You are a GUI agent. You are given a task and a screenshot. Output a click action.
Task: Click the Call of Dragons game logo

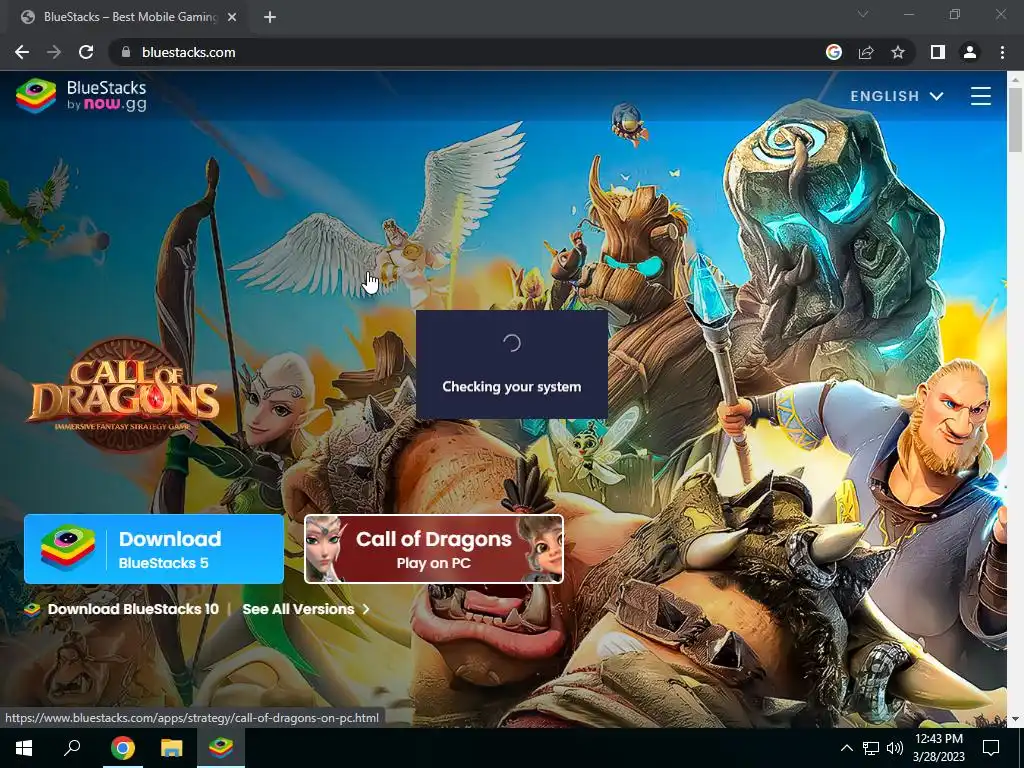[x=125, y=396]
